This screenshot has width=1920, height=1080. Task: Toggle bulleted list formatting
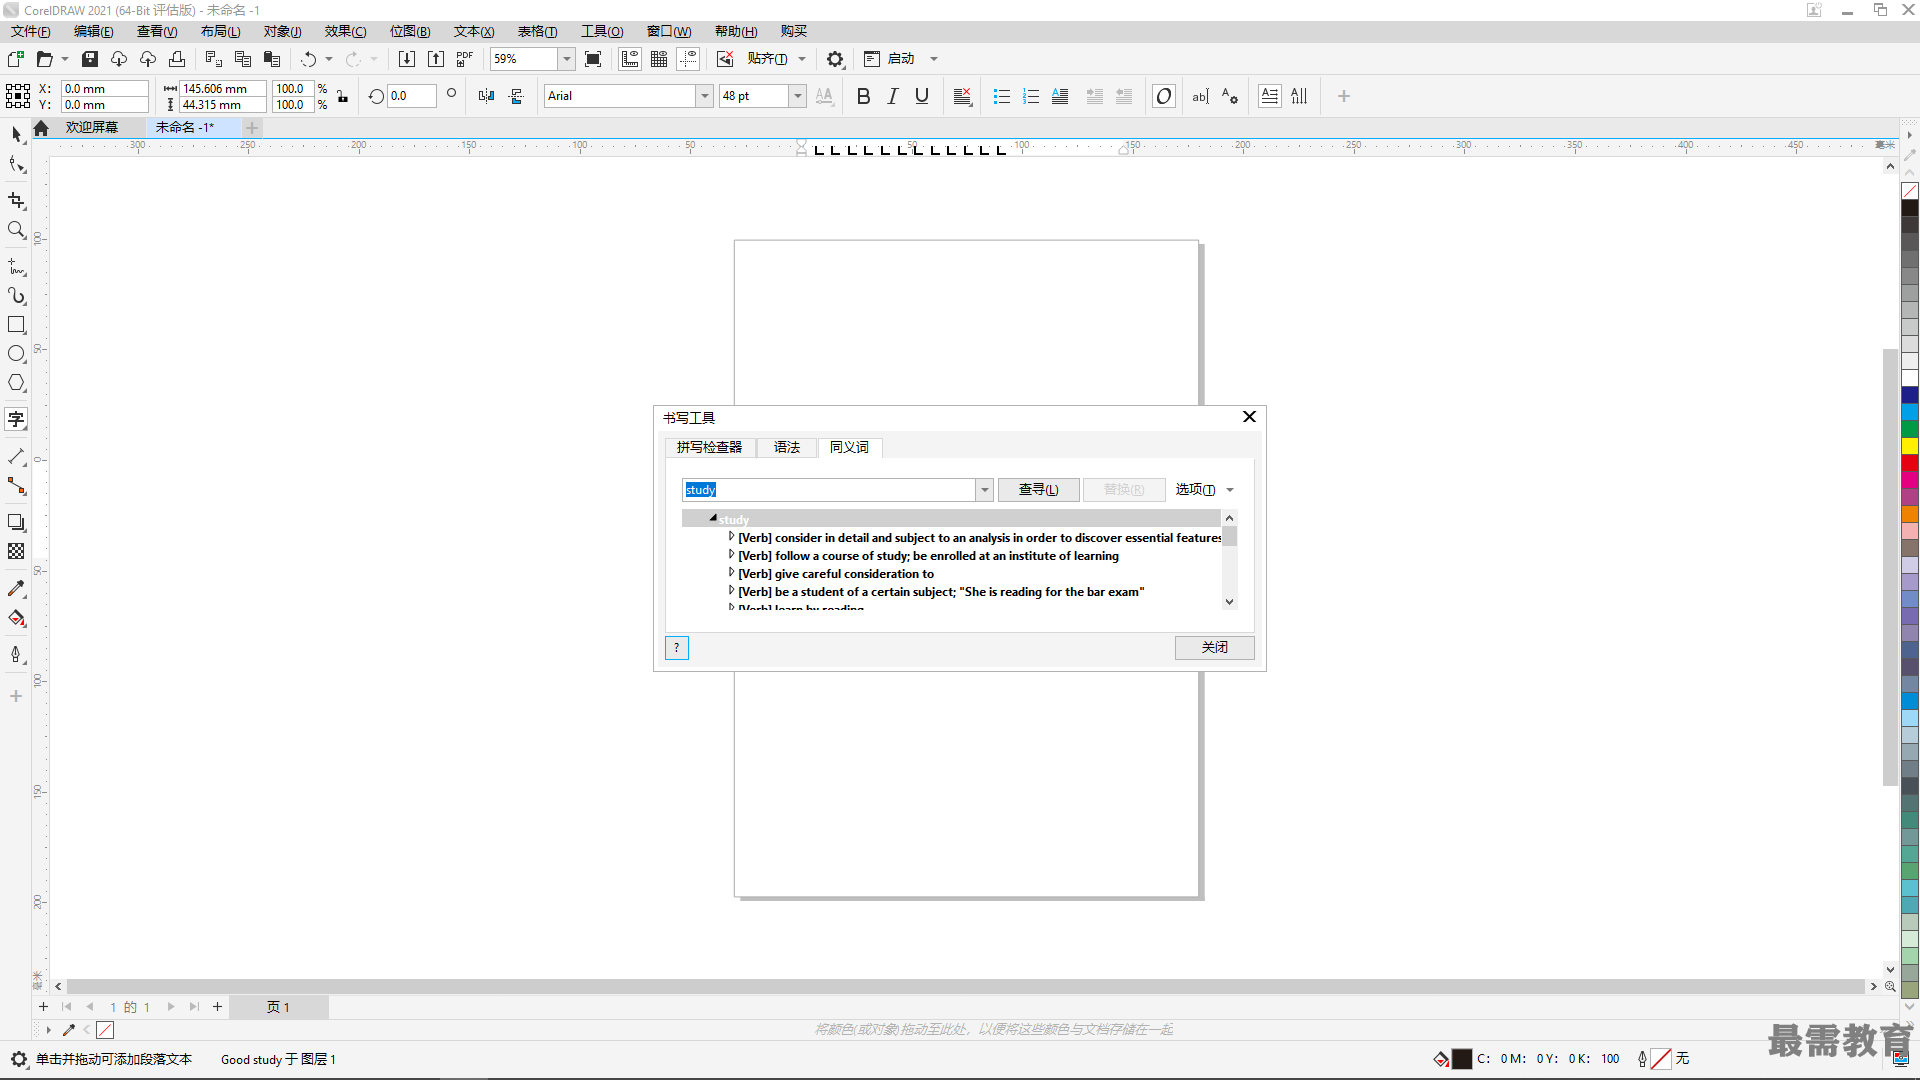pyautogui.click(x=1002, y=96)
